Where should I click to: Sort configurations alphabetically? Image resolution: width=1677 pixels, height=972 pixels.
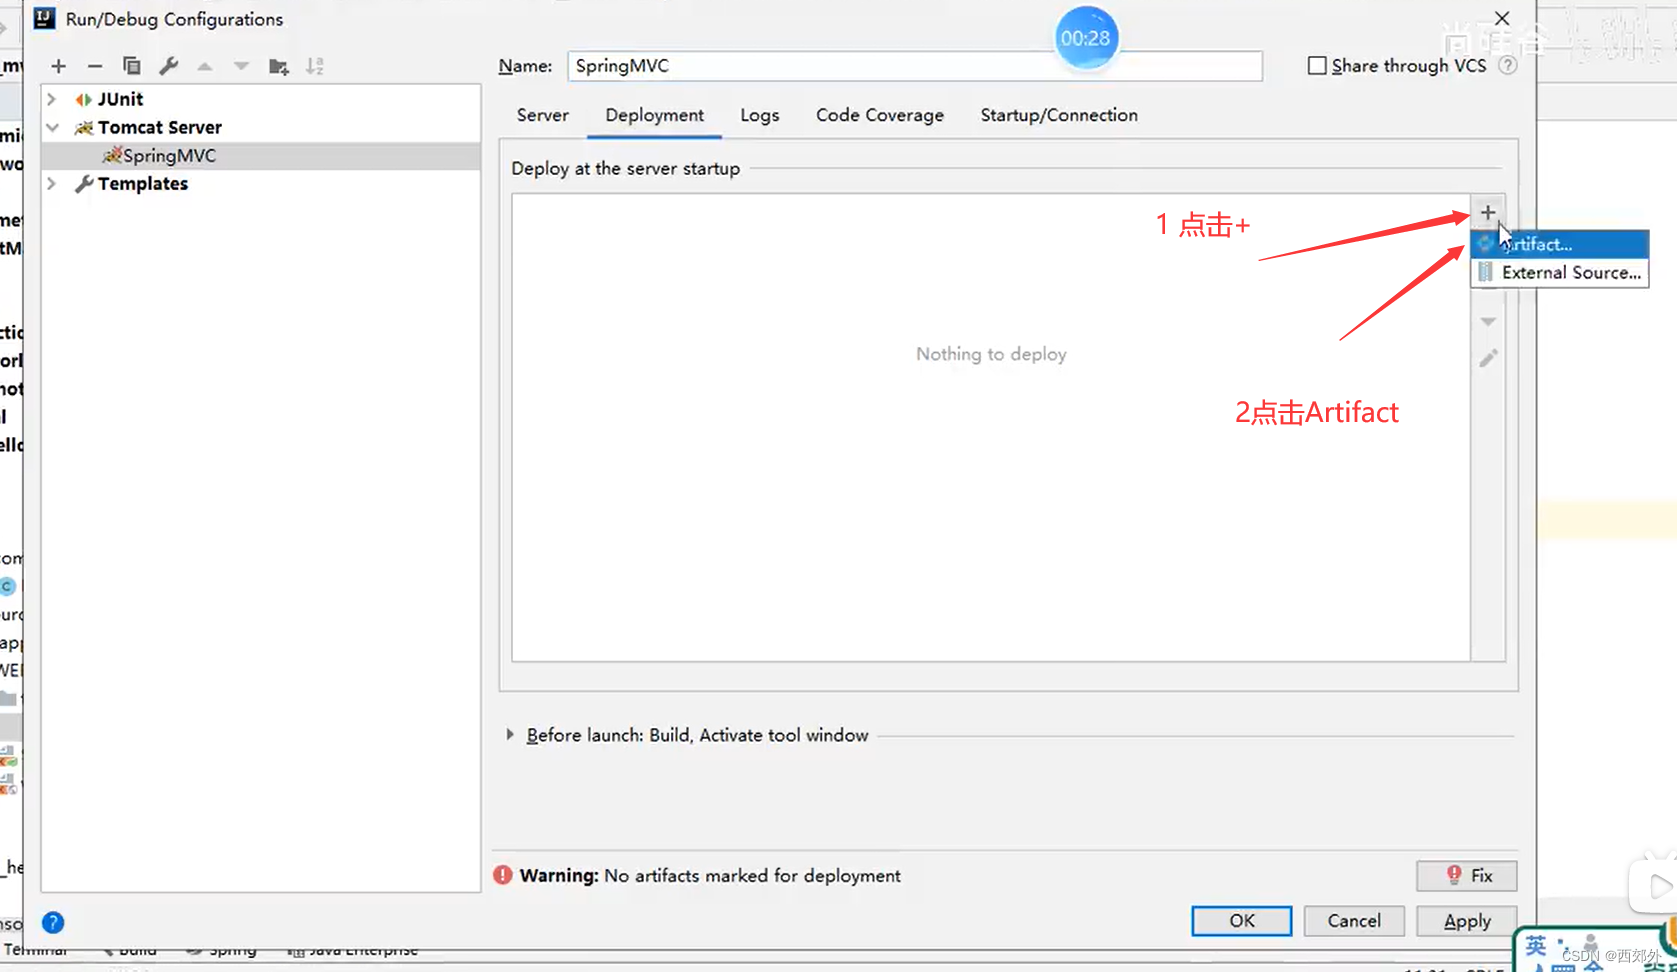315,66
